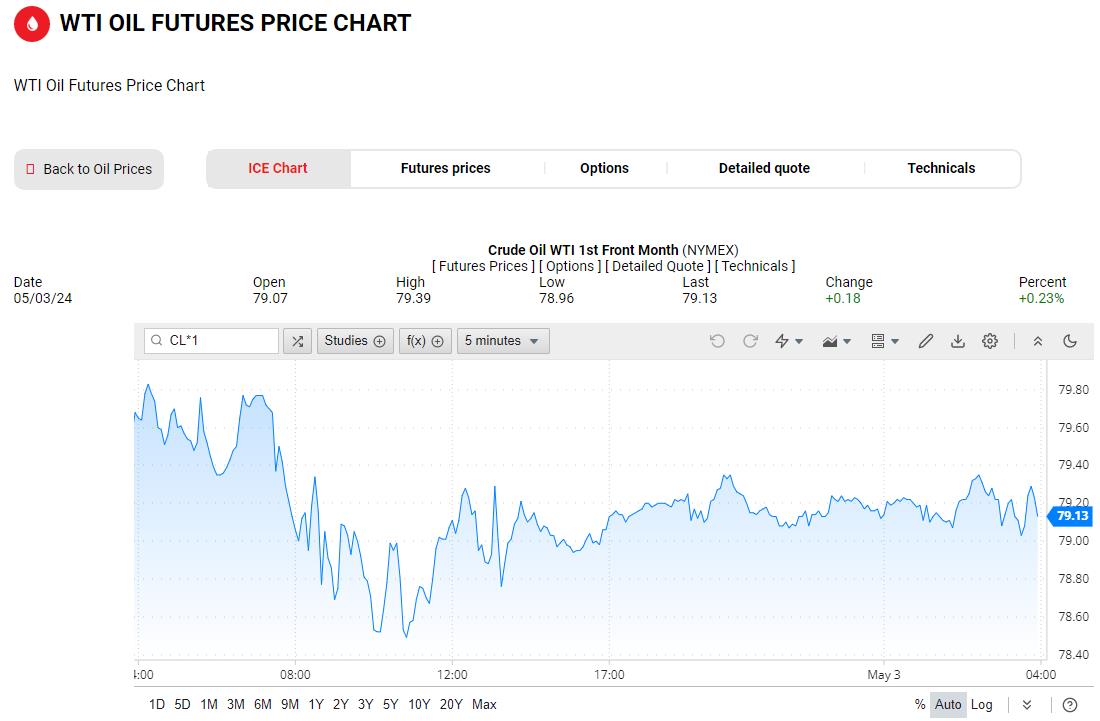Download the chart image

pos(958,341)
